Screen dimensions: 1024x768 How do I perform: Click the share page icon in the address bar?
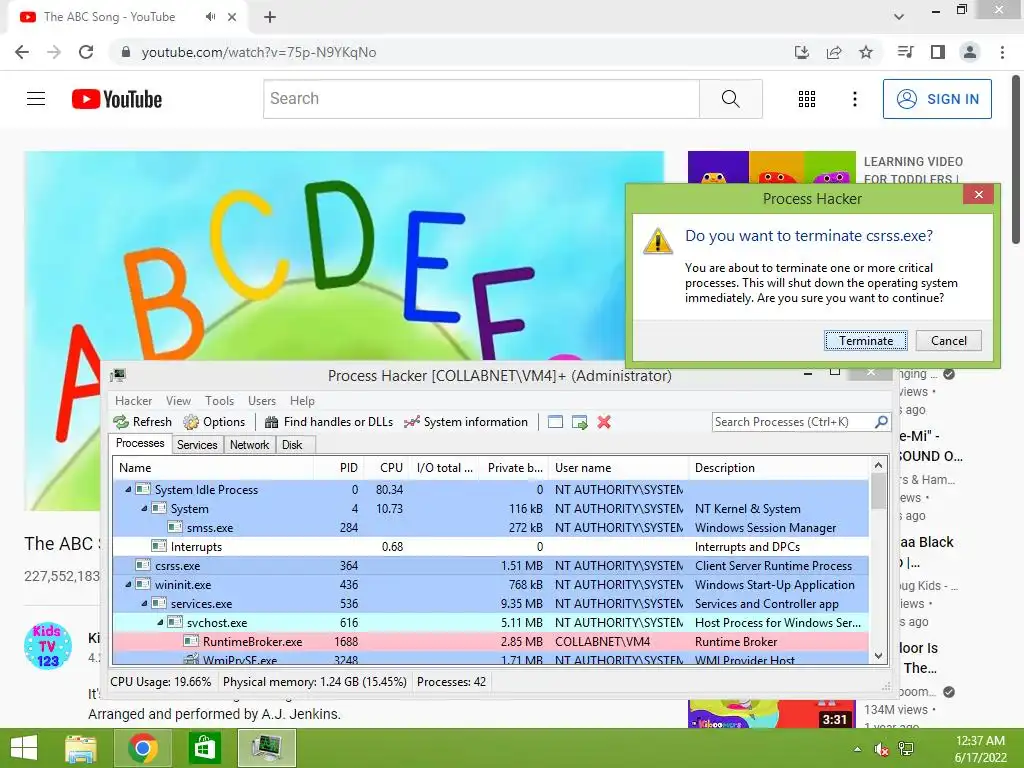(x=834, y=52)
